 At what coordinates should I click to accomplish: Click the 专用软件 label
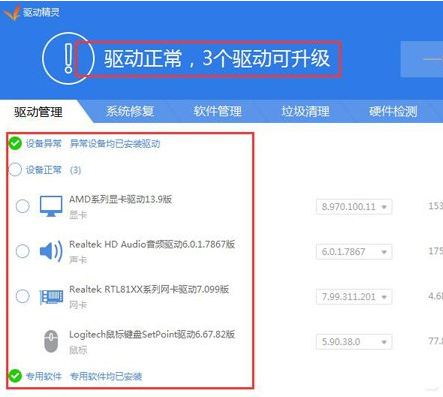(44, 376)
